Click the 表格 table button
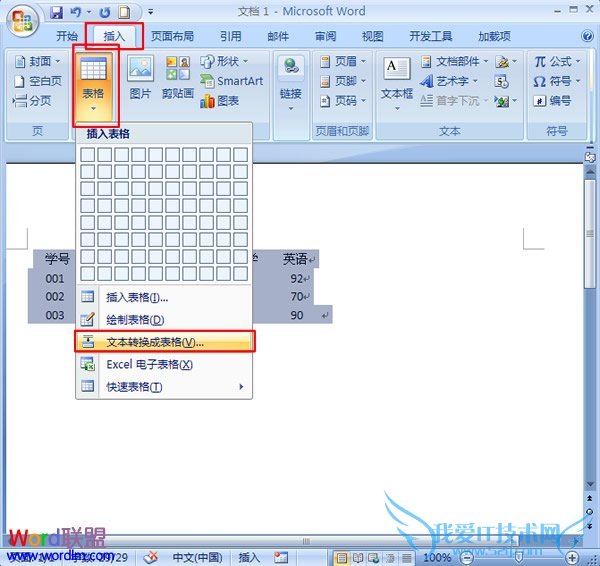Screen dimensions: 600x566 click(x=93, y=85)
